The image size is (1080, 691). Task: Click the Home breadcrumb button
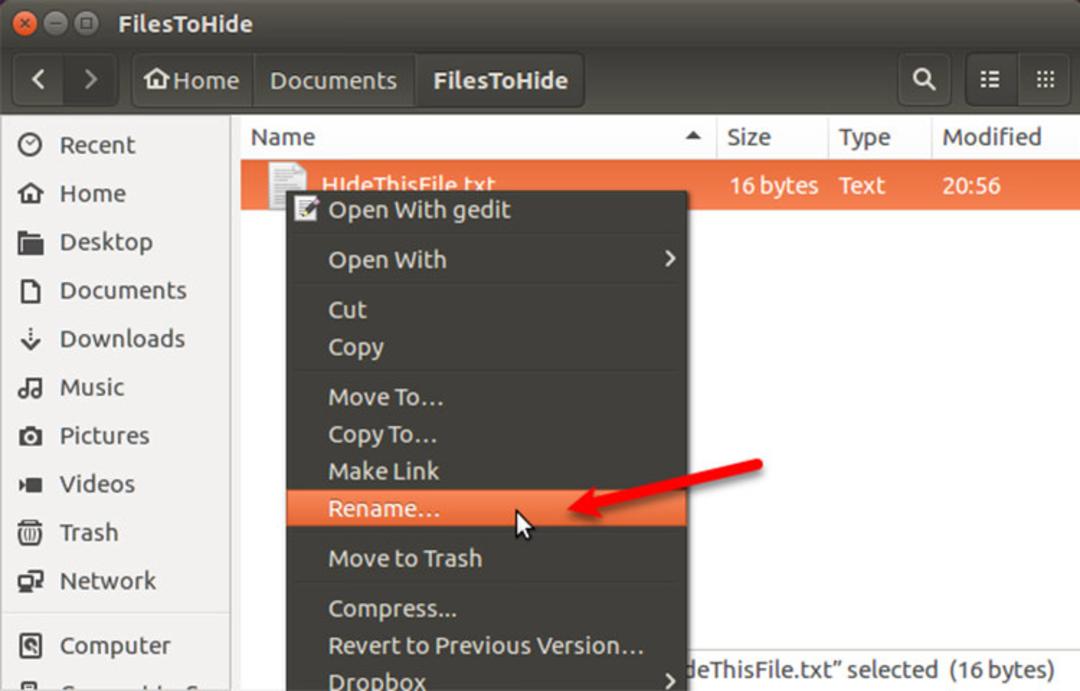192,80
